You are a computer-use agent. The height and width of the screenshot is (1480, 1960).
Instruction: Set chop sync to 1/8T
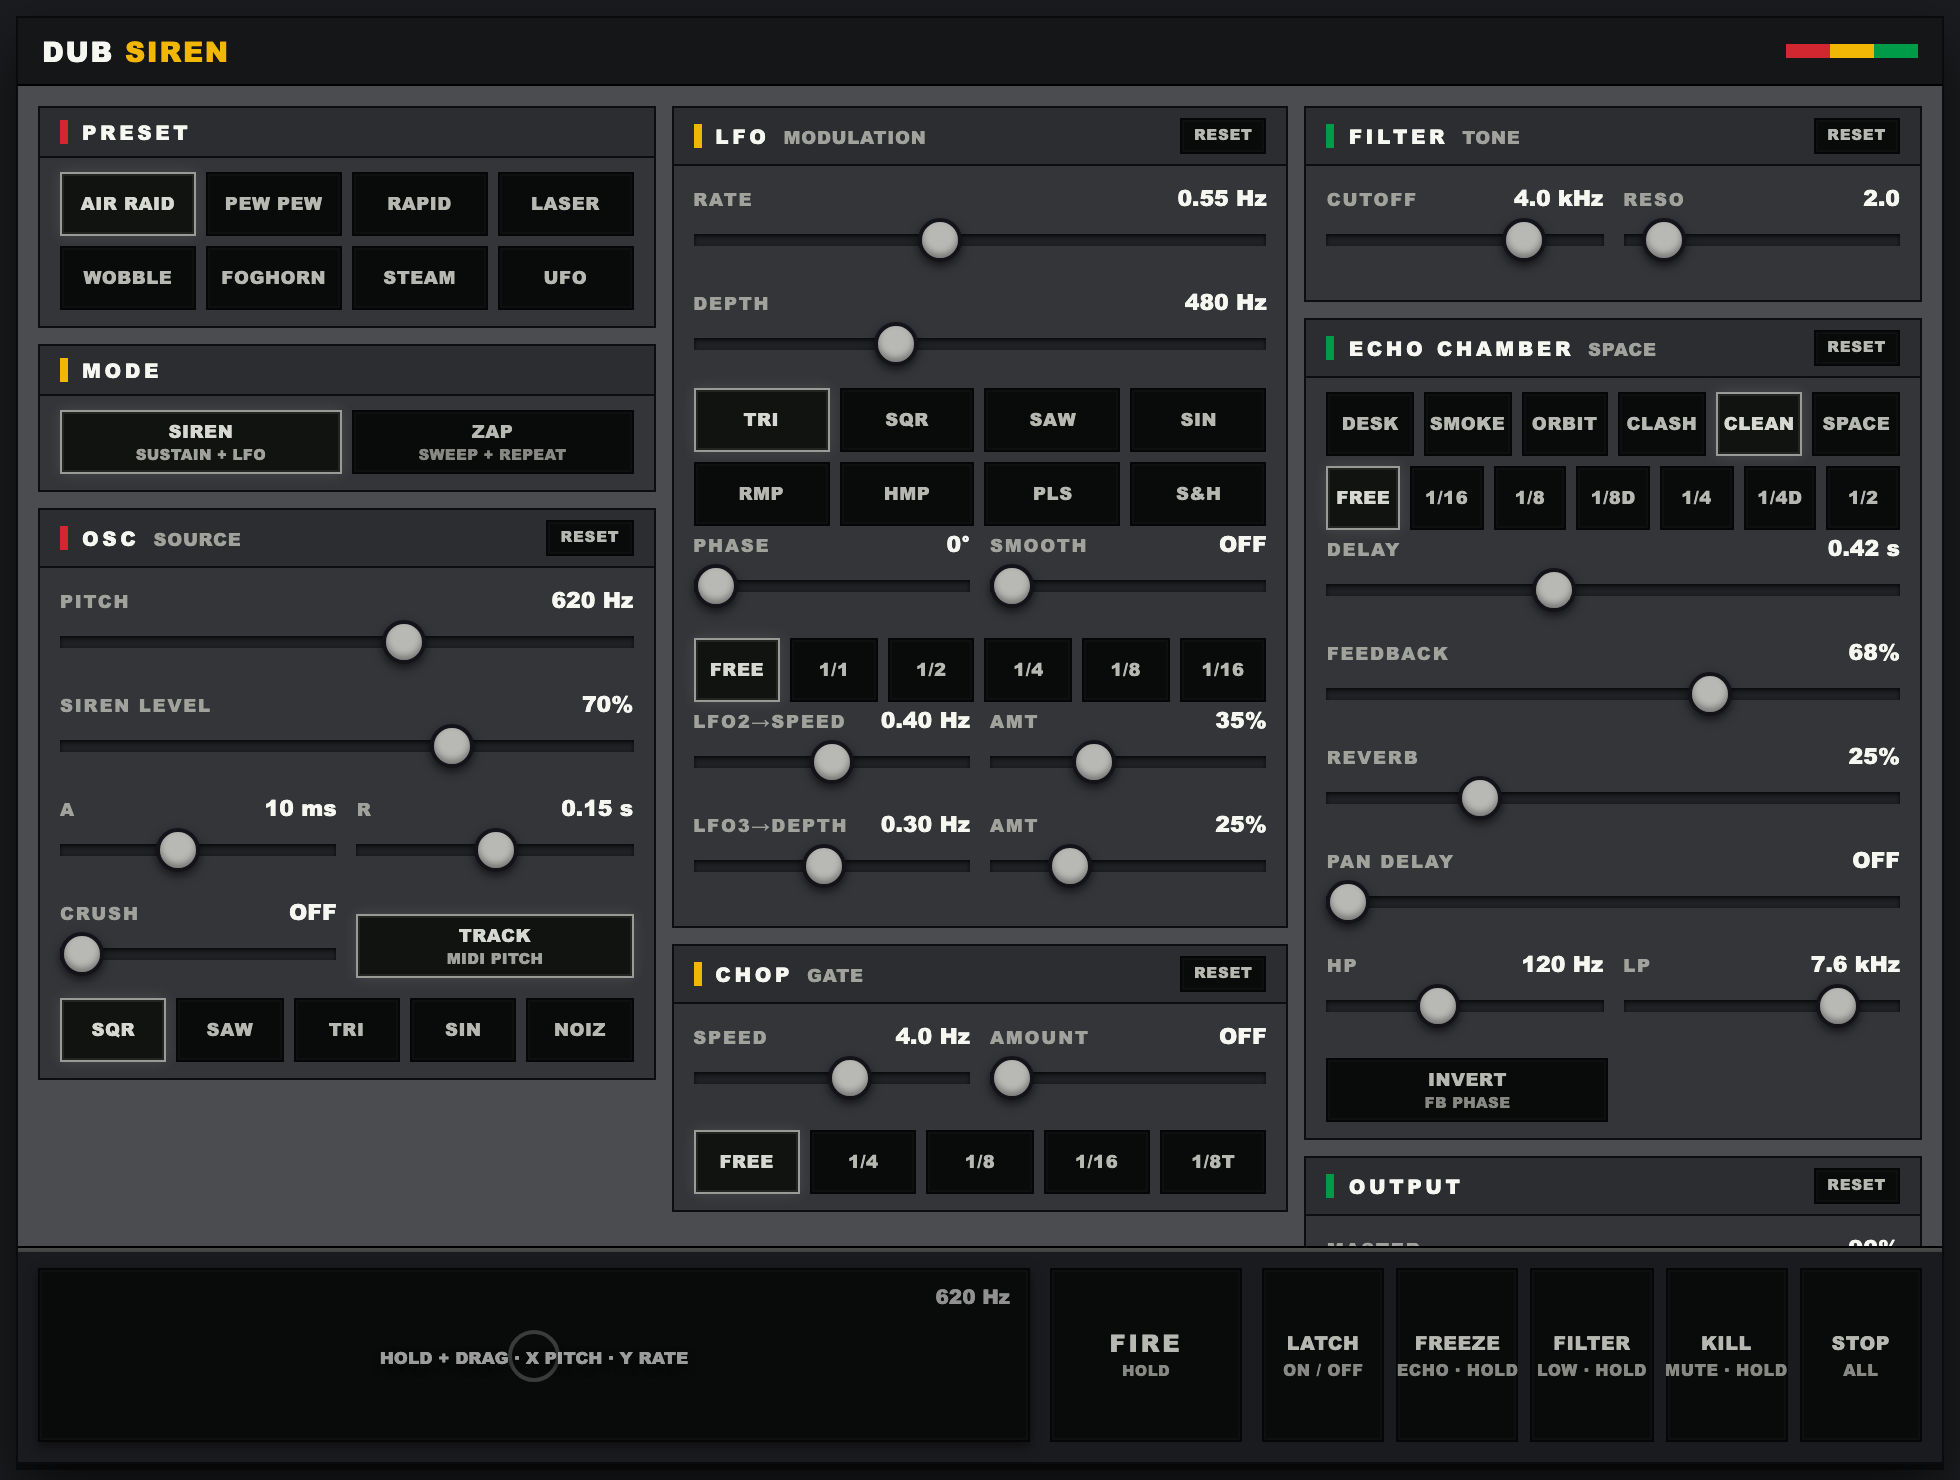point(1213,1162)
